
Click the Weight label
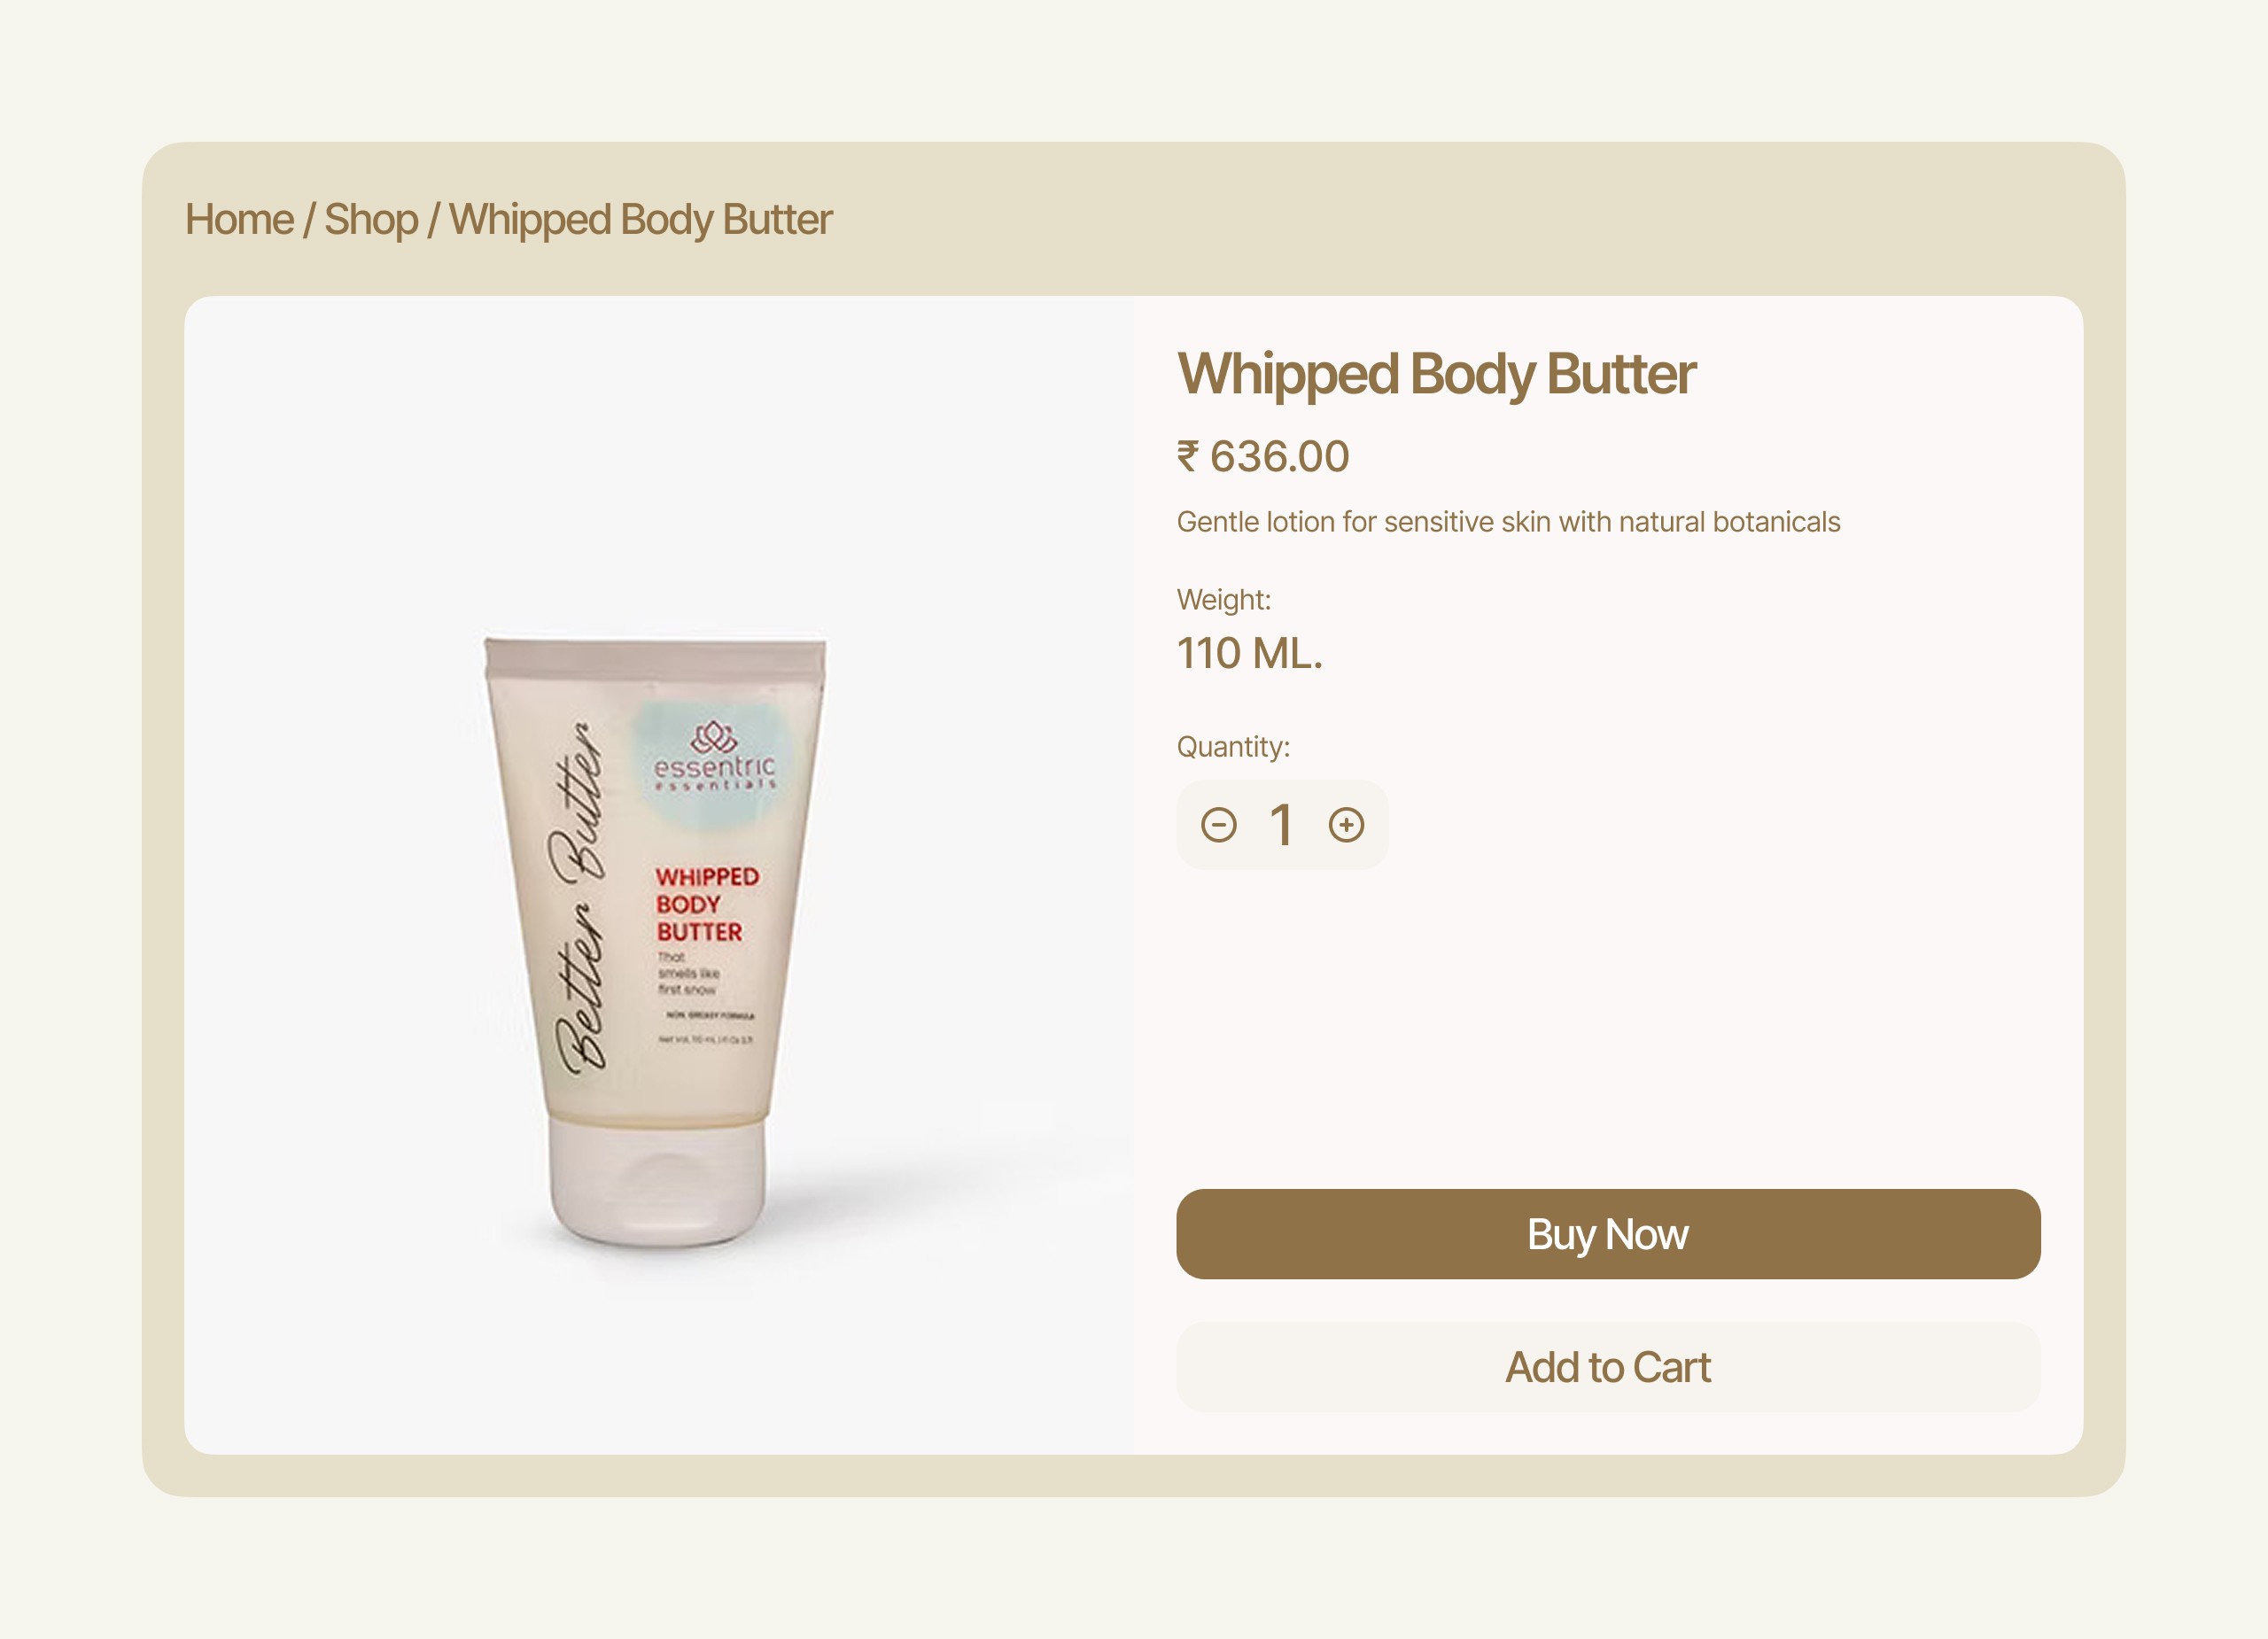(x=1224, y=600)
